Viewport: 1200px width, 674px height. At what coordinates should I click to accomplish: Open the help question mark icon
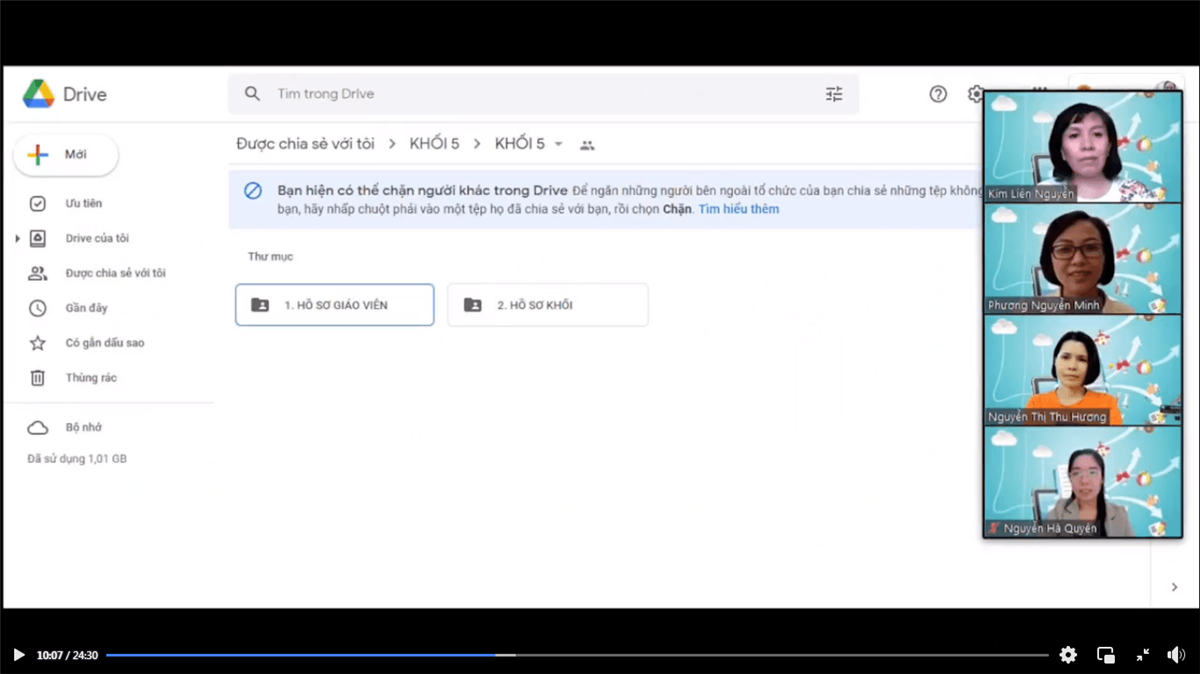pos(938,94)
